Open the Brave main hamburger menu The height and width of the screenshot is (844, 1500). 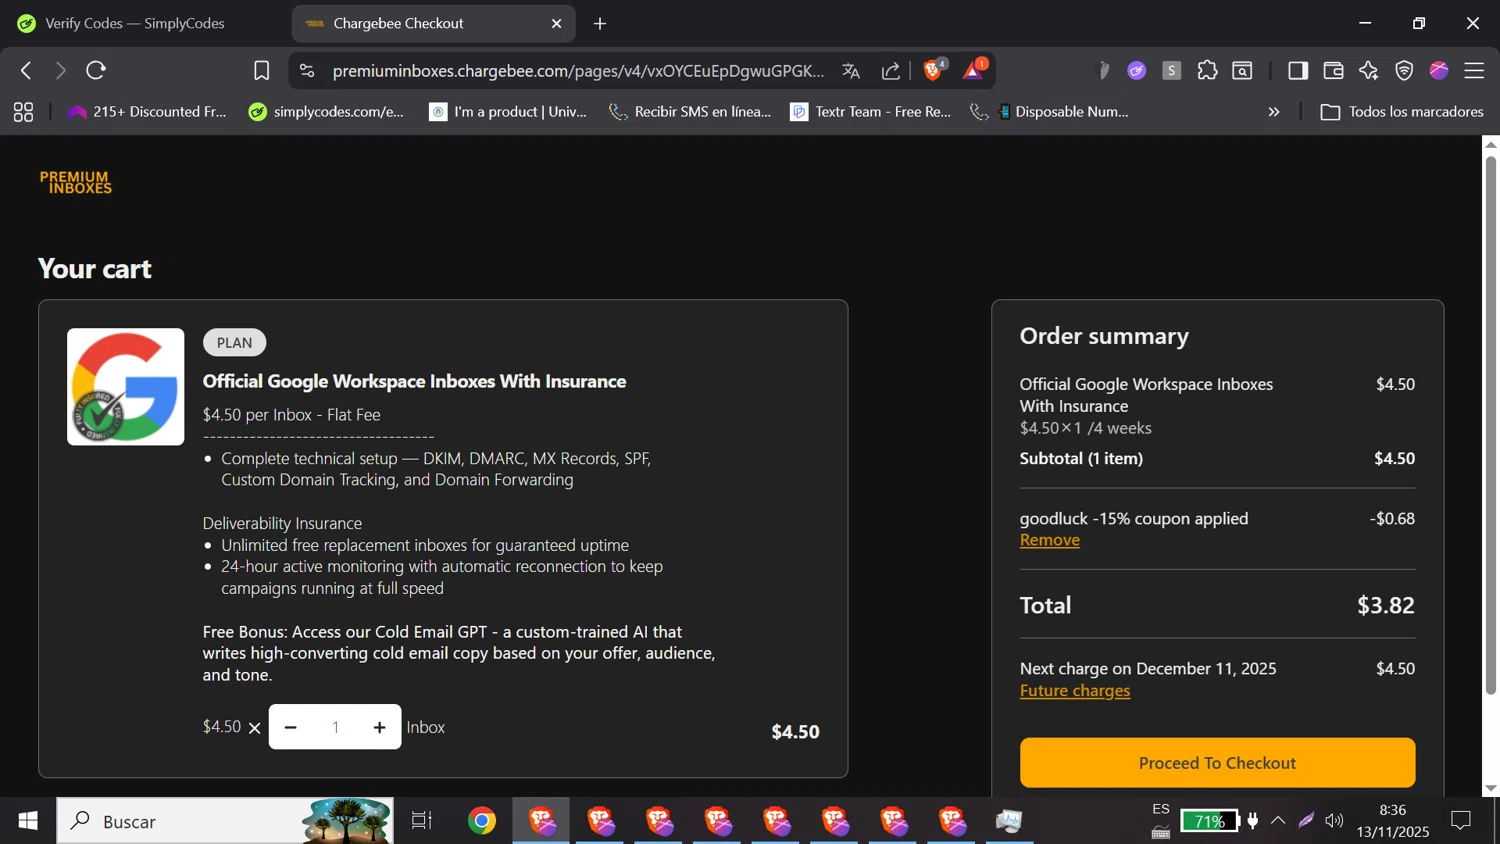(x=1474, y=71)
